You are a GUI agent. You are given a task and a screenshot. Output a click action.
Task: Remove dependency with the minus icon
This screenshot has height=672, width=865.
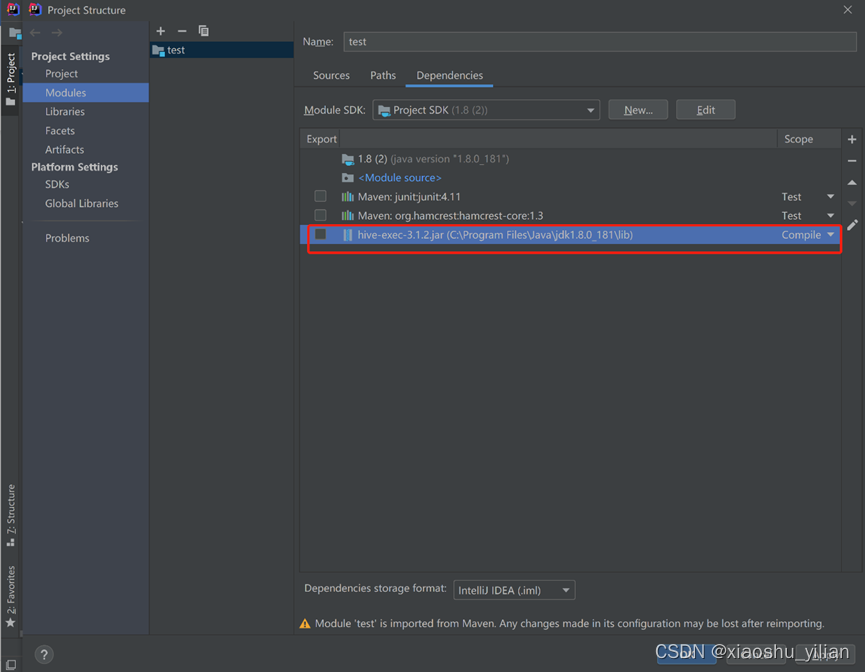pos(852,161)
